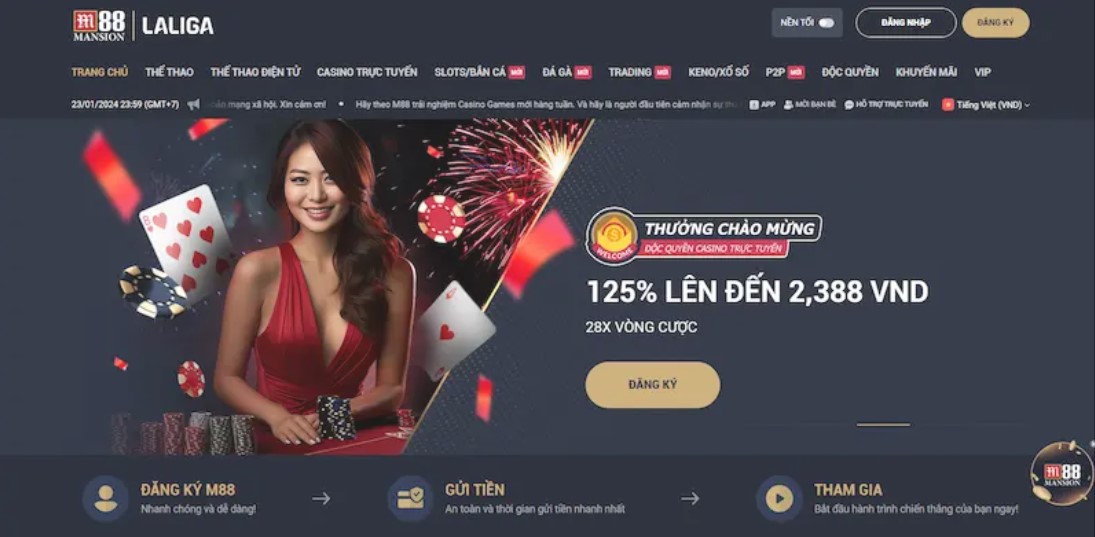Click the Đăng Nhập login button
Image resolution: width=1095 pixels, height=537 pixels.
click(x=906, y=23)
